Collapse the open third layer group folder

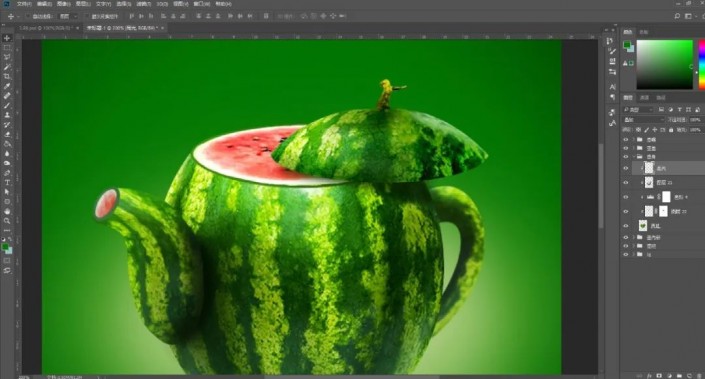634,156
